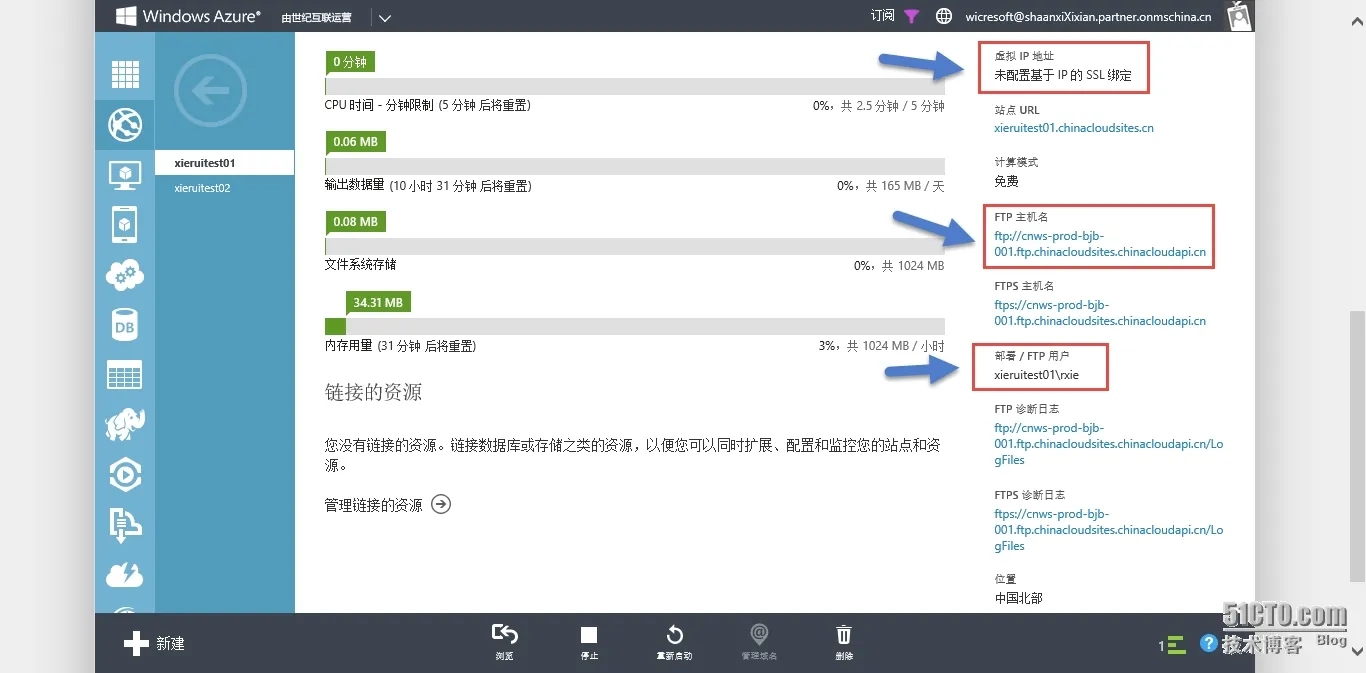This screenshot has width=1366, height=673.
Task: Click the 管理链接的资源 arrow button
Action: pyautogui.click(x=441, y=505)
